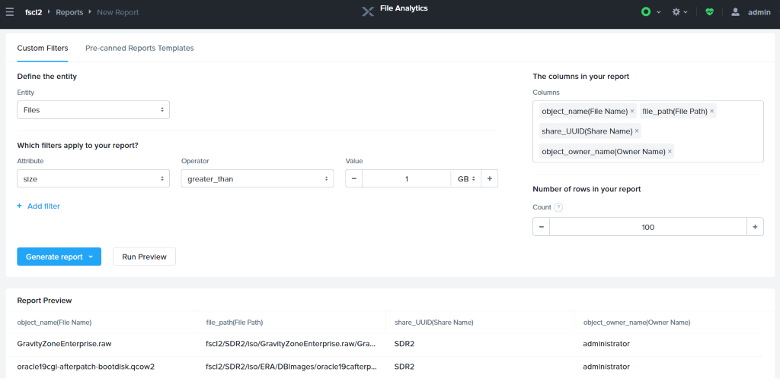Click the Add filter link
Image resolution: width=780 pixels, height=380 pixels.
pyautogui.click(x=39, y=206)
